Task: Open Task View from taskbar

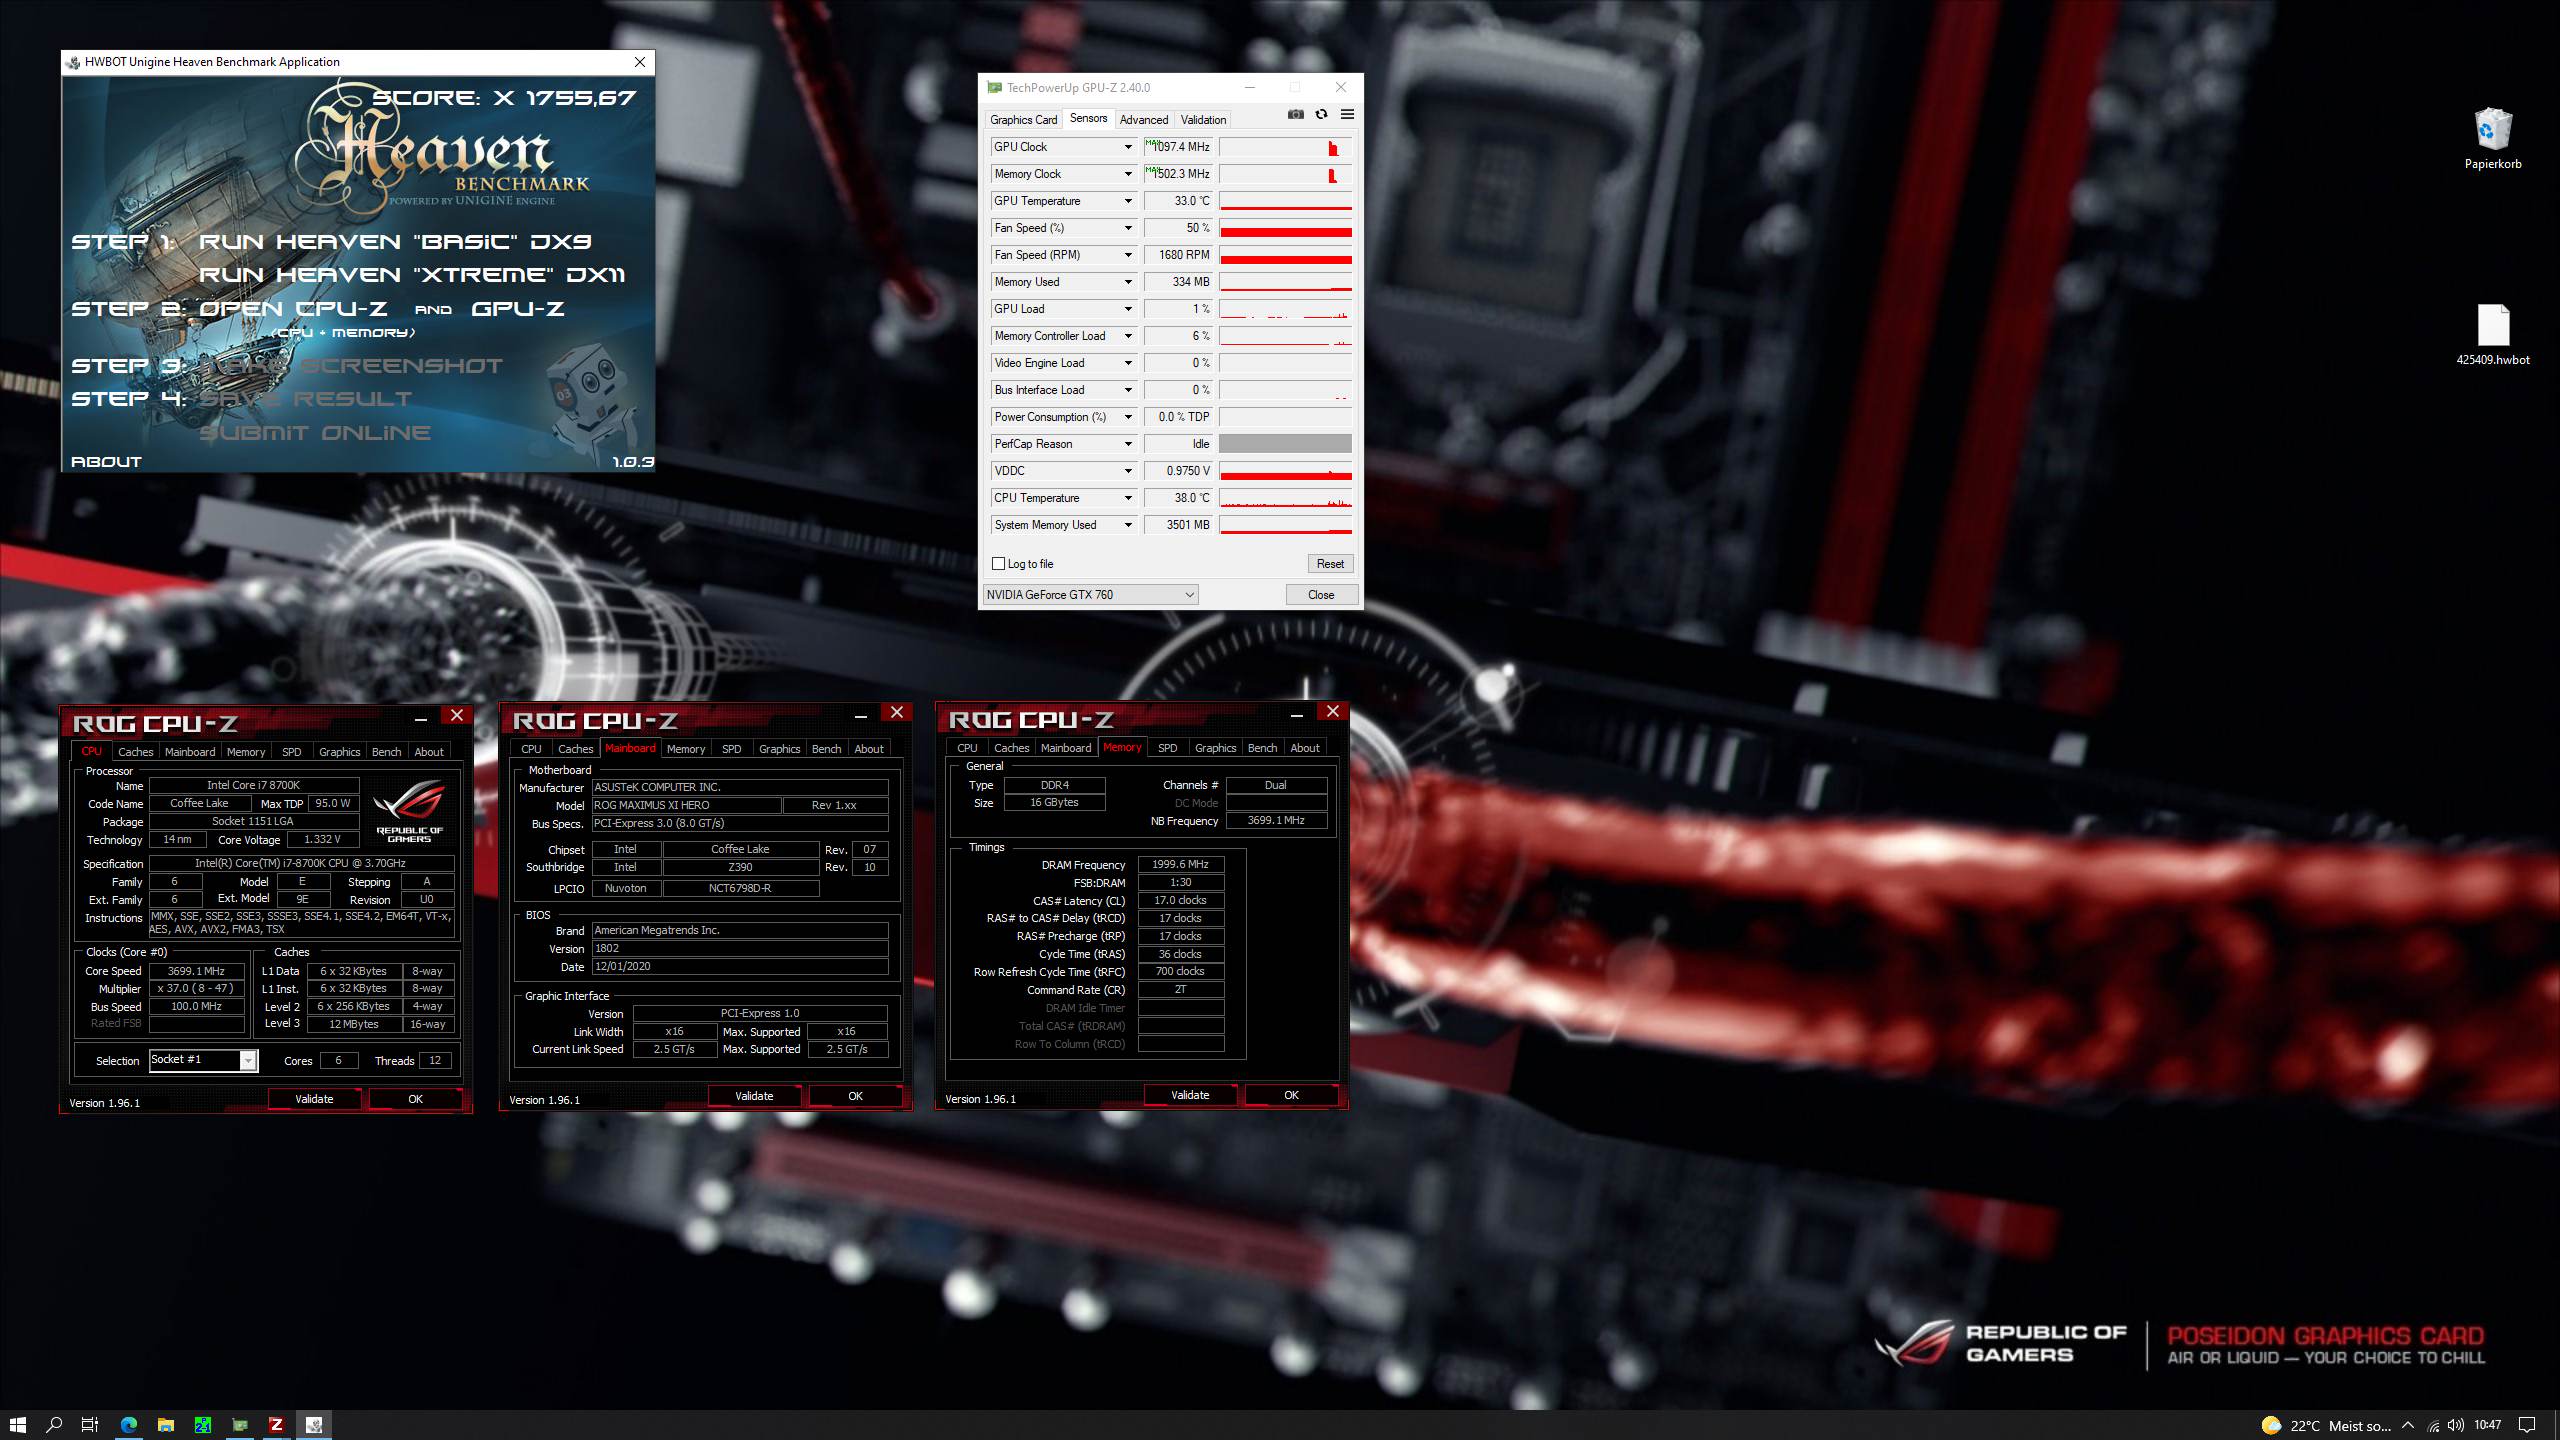Action: (x=89, y=1425)
